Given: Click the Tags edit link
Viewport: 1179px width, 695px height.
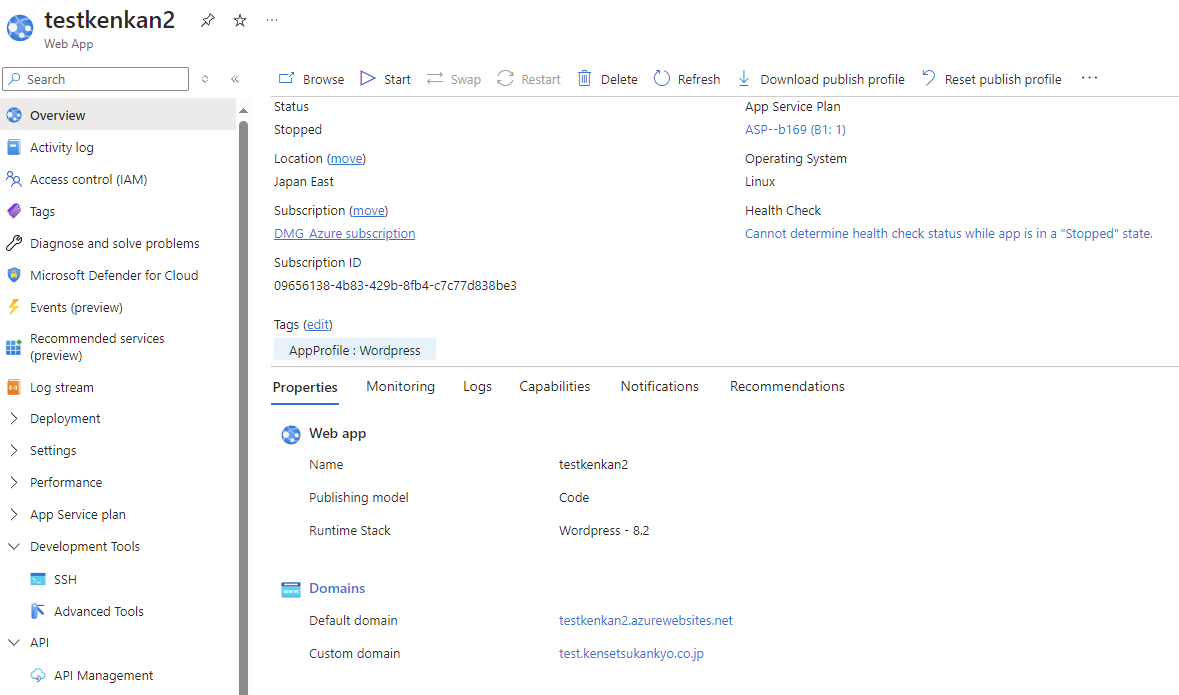Looking at the screenshot, I should [x=317, y=324].
